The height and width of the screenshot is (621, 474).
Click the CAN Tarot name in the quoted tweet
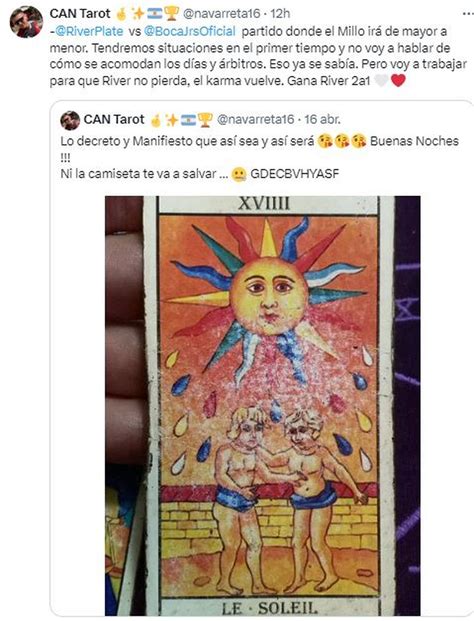pos(114,119)
